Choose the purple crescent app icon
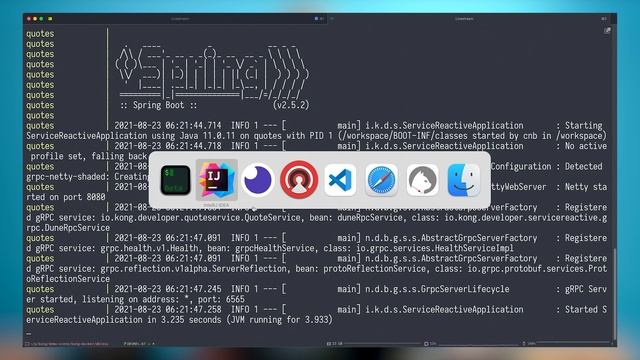 click(x=258, y=180)
